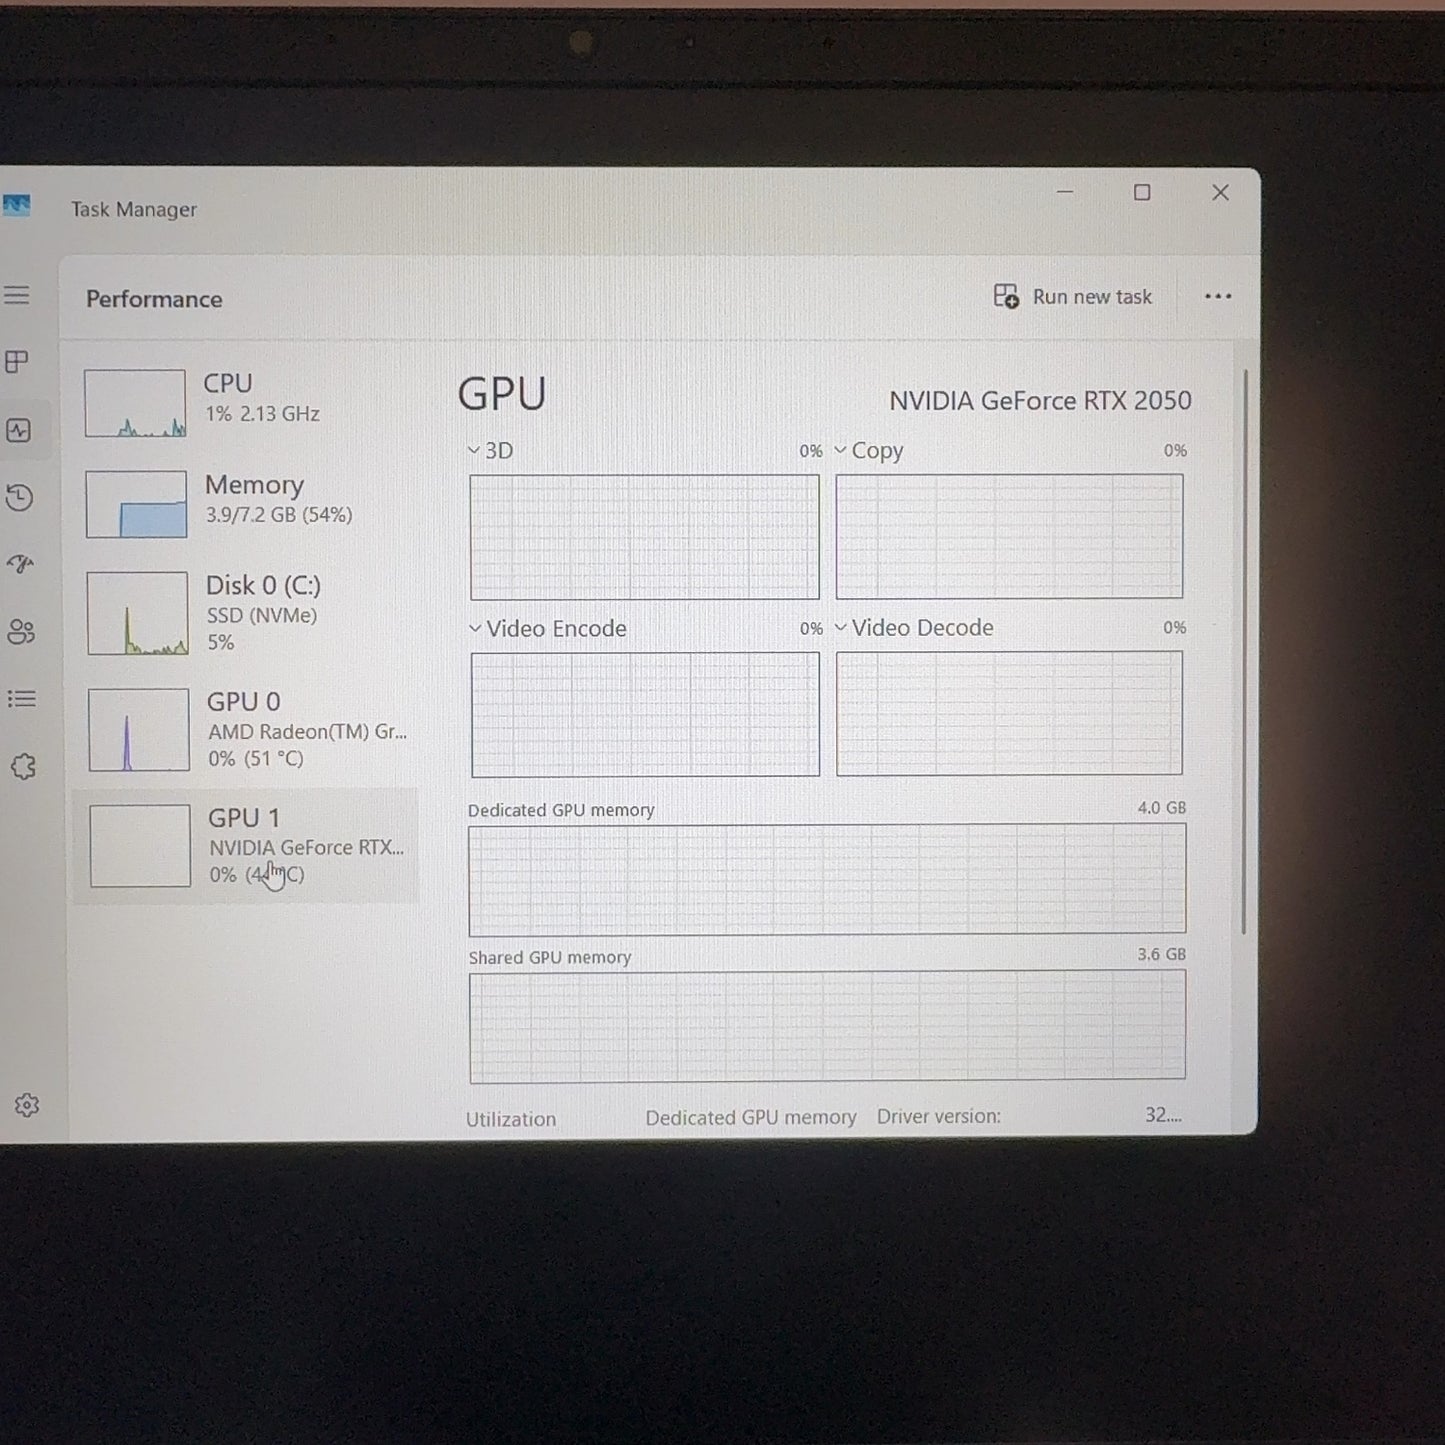Screen dimensions: 1445x1445
Task: Click Run new task button
Action: coord(1073,297)
